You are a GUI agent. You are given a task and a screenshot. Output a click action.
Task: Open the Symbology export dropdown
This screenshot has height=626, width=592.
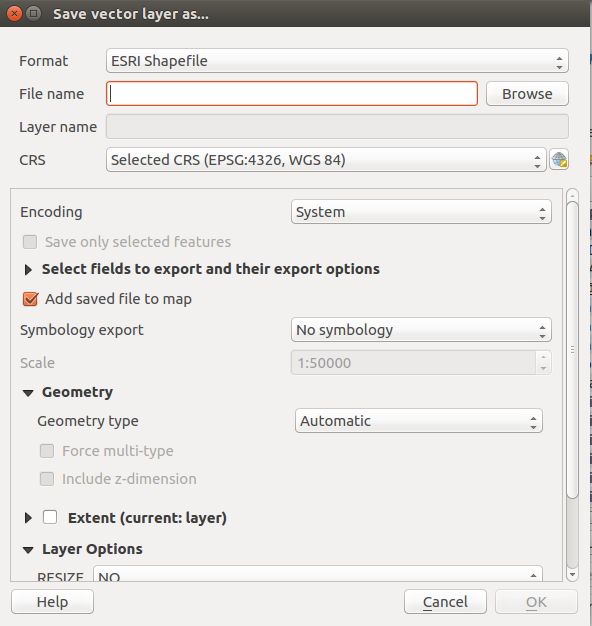(421, 330)
